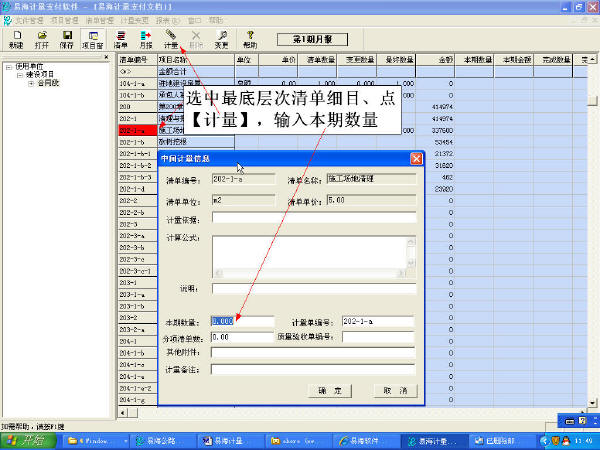Screen dimensions: 600x450
Task: Open the 清单 list toolbar icon
Action: point(121,39)
